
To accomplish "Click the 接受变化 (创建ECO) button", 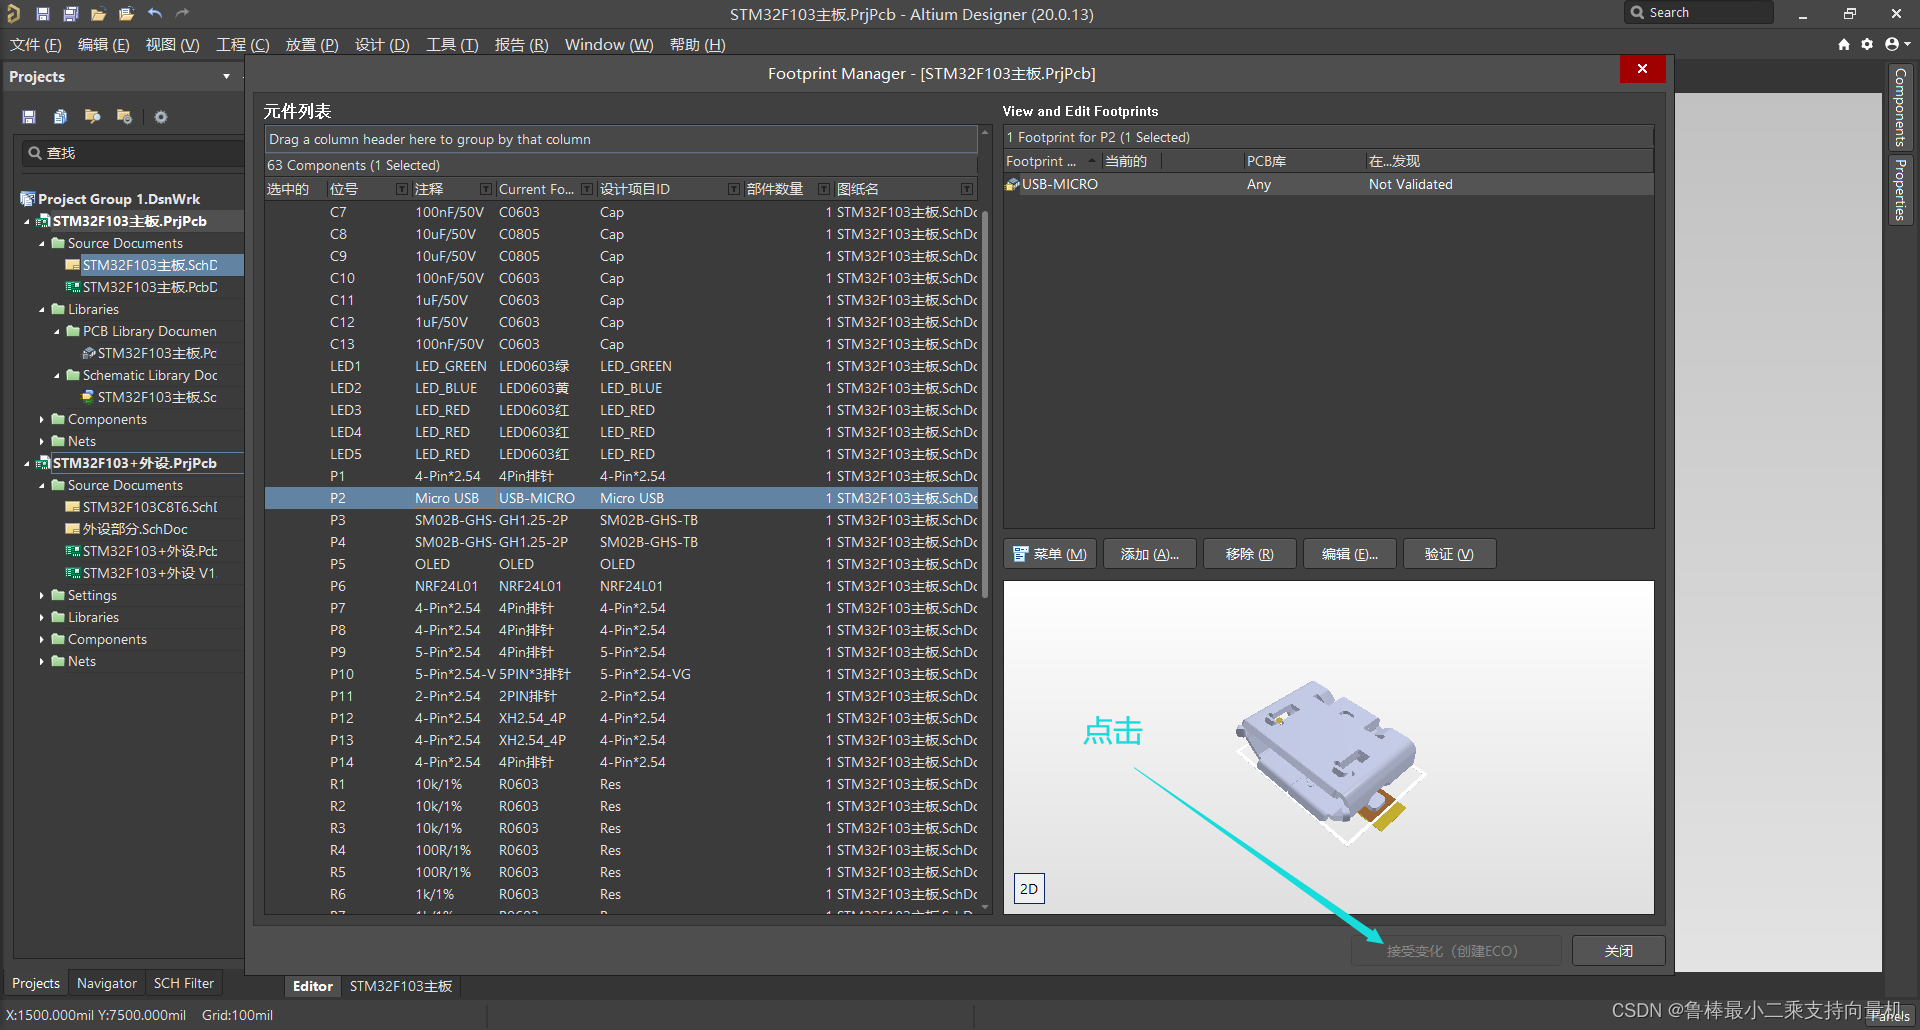I will (x=1456, y=951).
